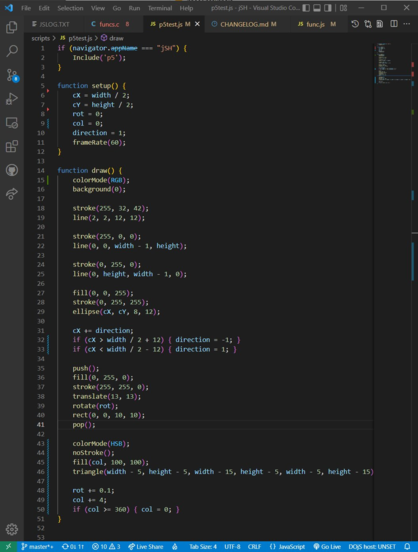
Task: Open the File menu
Action: pyautogui.click(x=26, y=8)
